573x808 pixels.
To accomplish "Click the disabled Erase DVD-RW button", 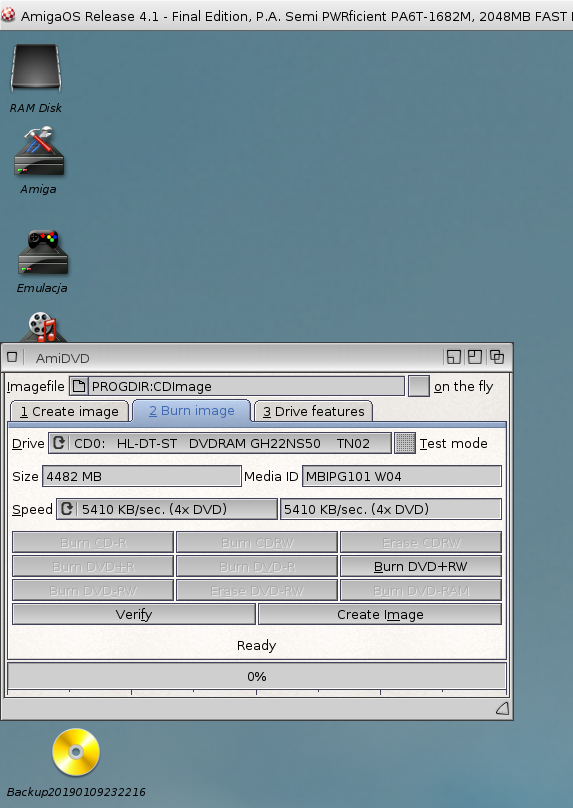I will [x=257, y=591].
